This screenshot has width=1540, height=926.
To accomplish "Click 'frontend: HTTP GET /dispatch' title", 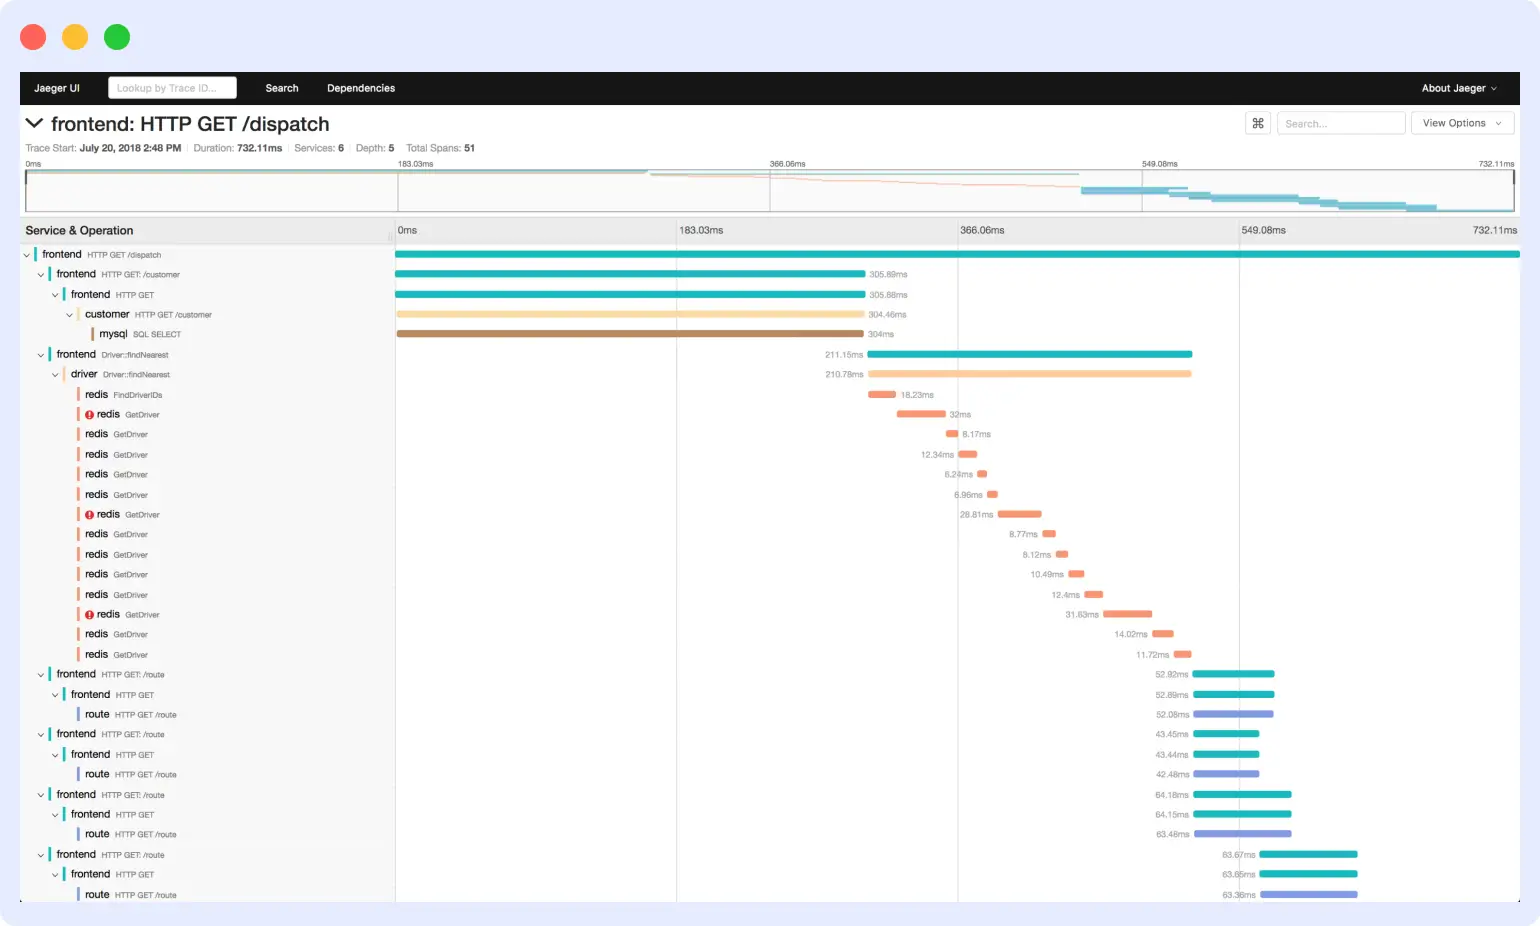I will point(190,124).
